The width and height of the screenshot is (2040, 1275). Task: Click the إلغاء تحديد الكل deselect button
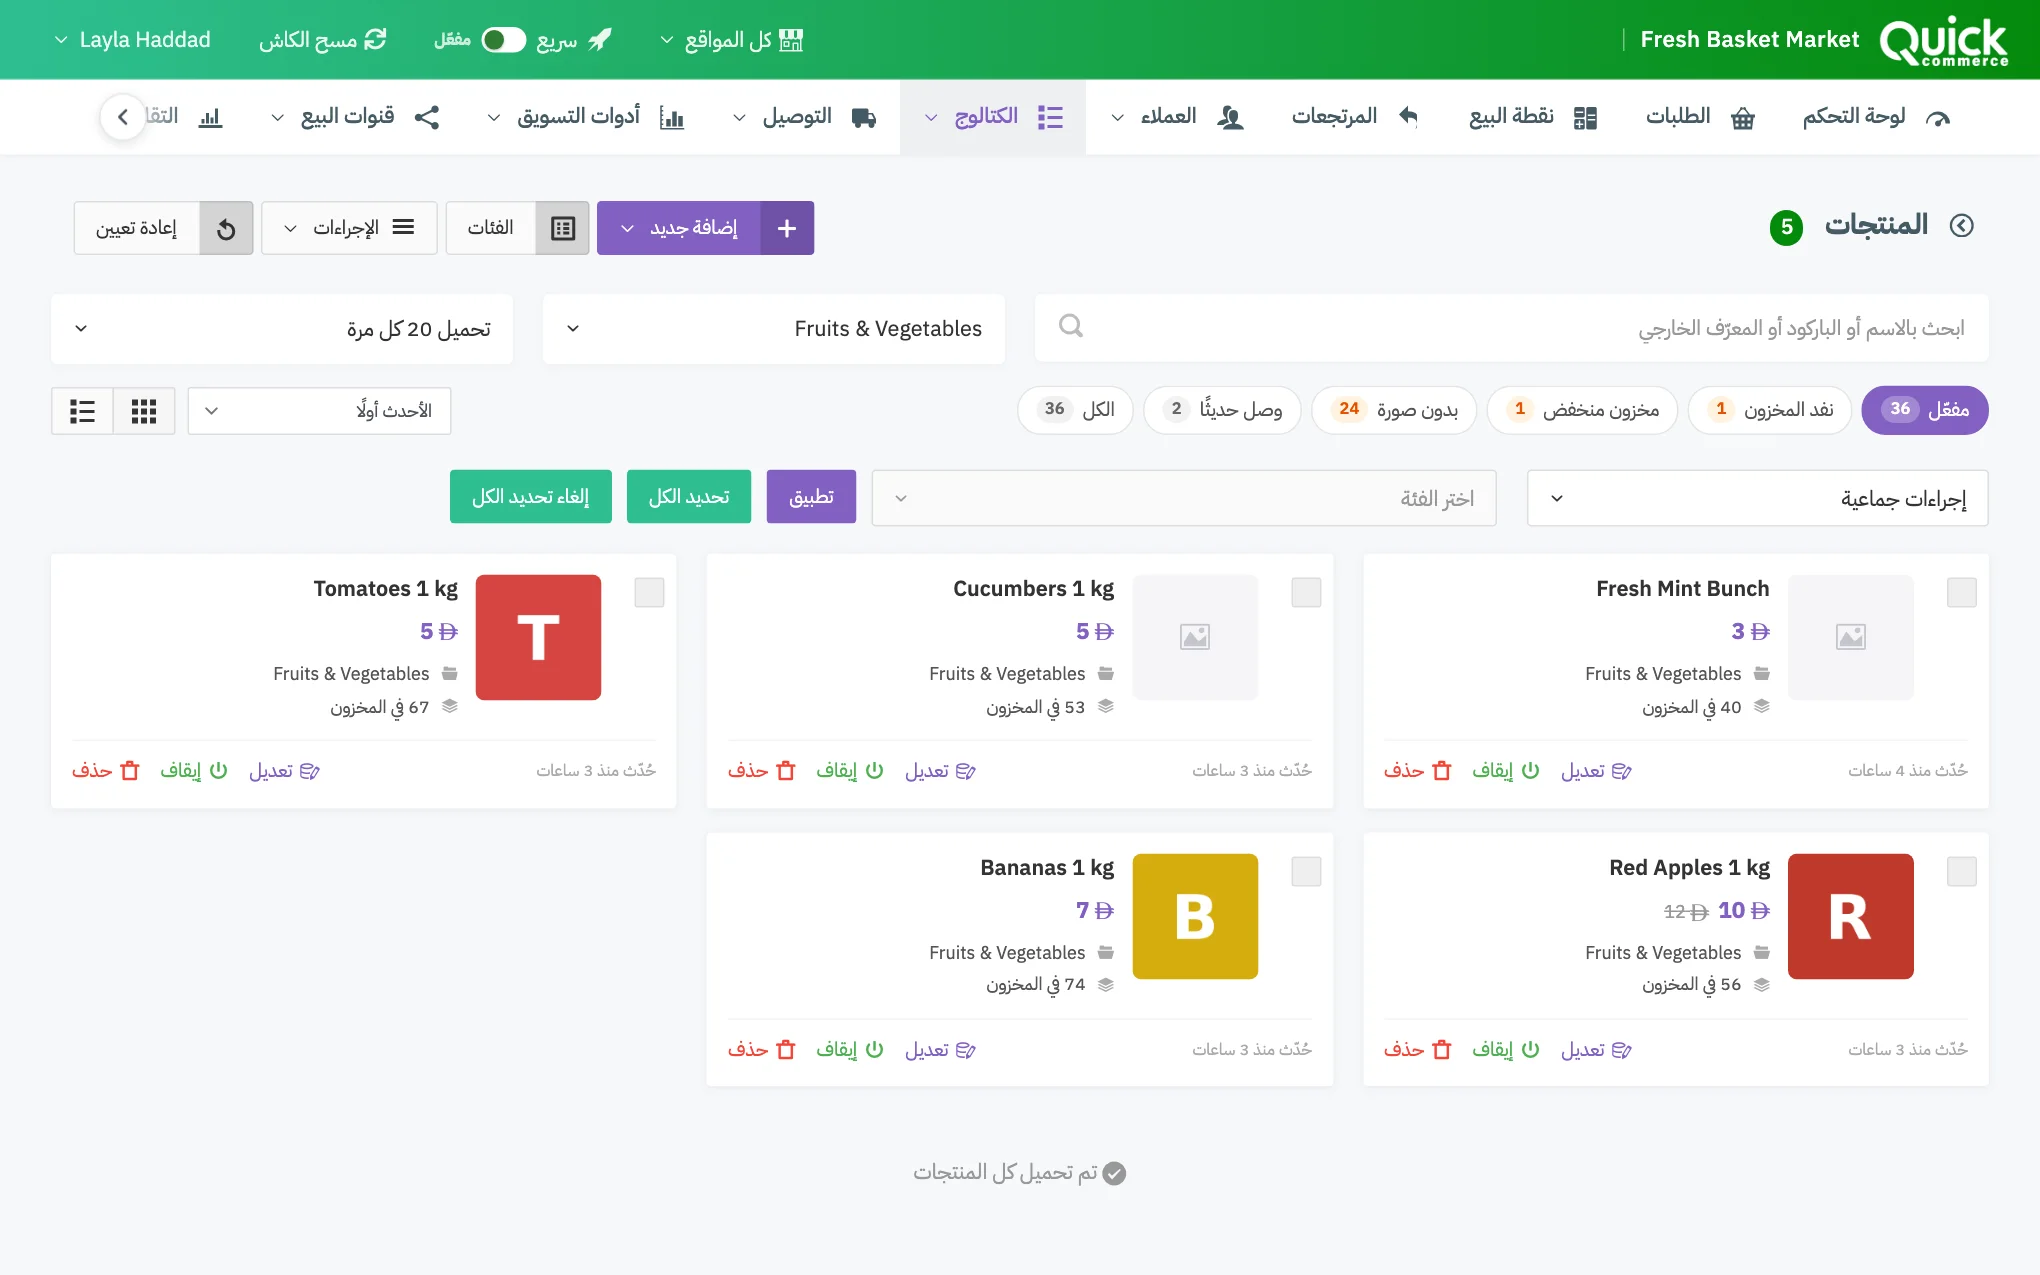click(x=531, y=497)
